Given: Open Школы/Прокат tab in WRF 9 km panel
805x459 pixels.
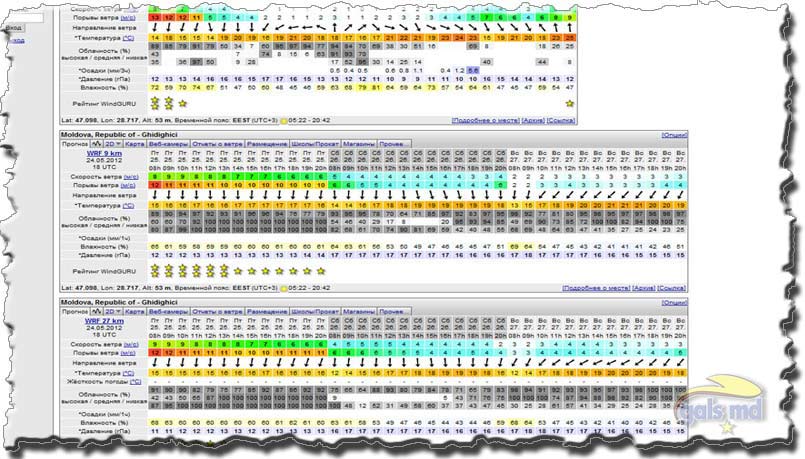Looking at the screenshot, I should click(315, 144).
